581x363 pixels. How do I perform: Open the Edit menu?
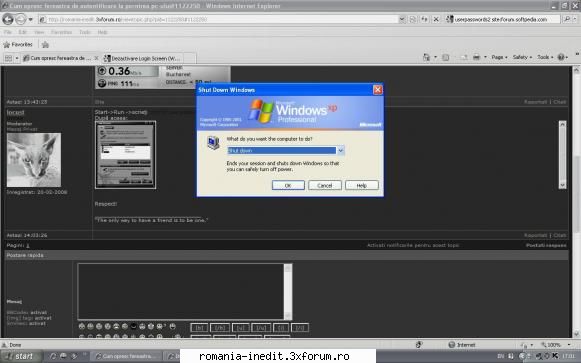pos(23,32)
